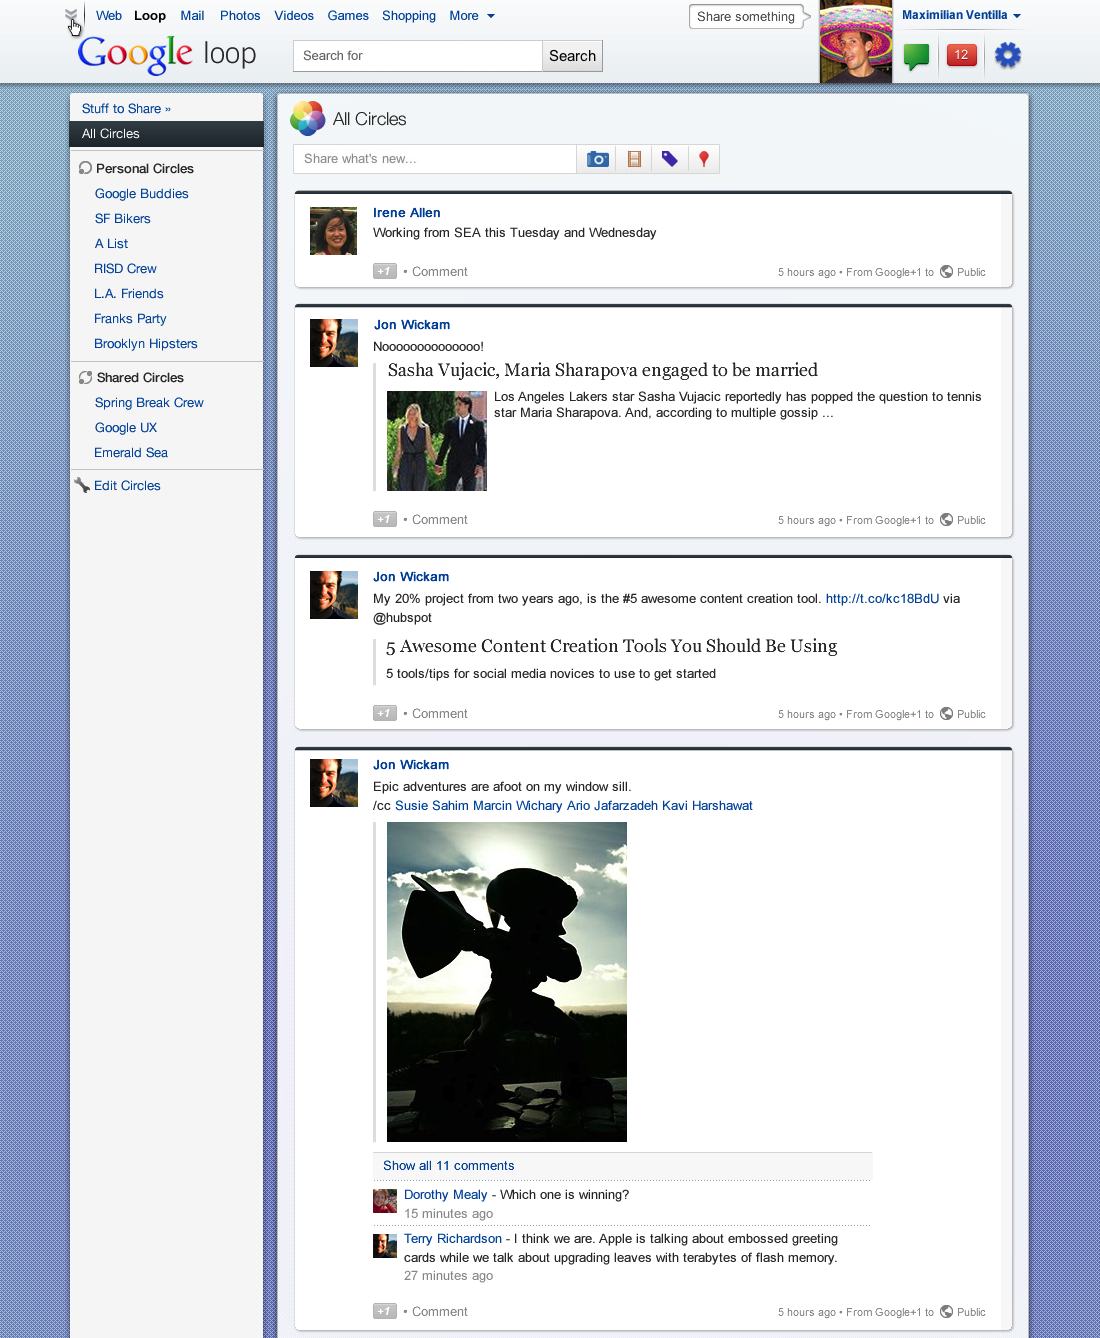Click the Edit Circles wrench icon
This screenshot has height=1338, width=1100.
82,485
